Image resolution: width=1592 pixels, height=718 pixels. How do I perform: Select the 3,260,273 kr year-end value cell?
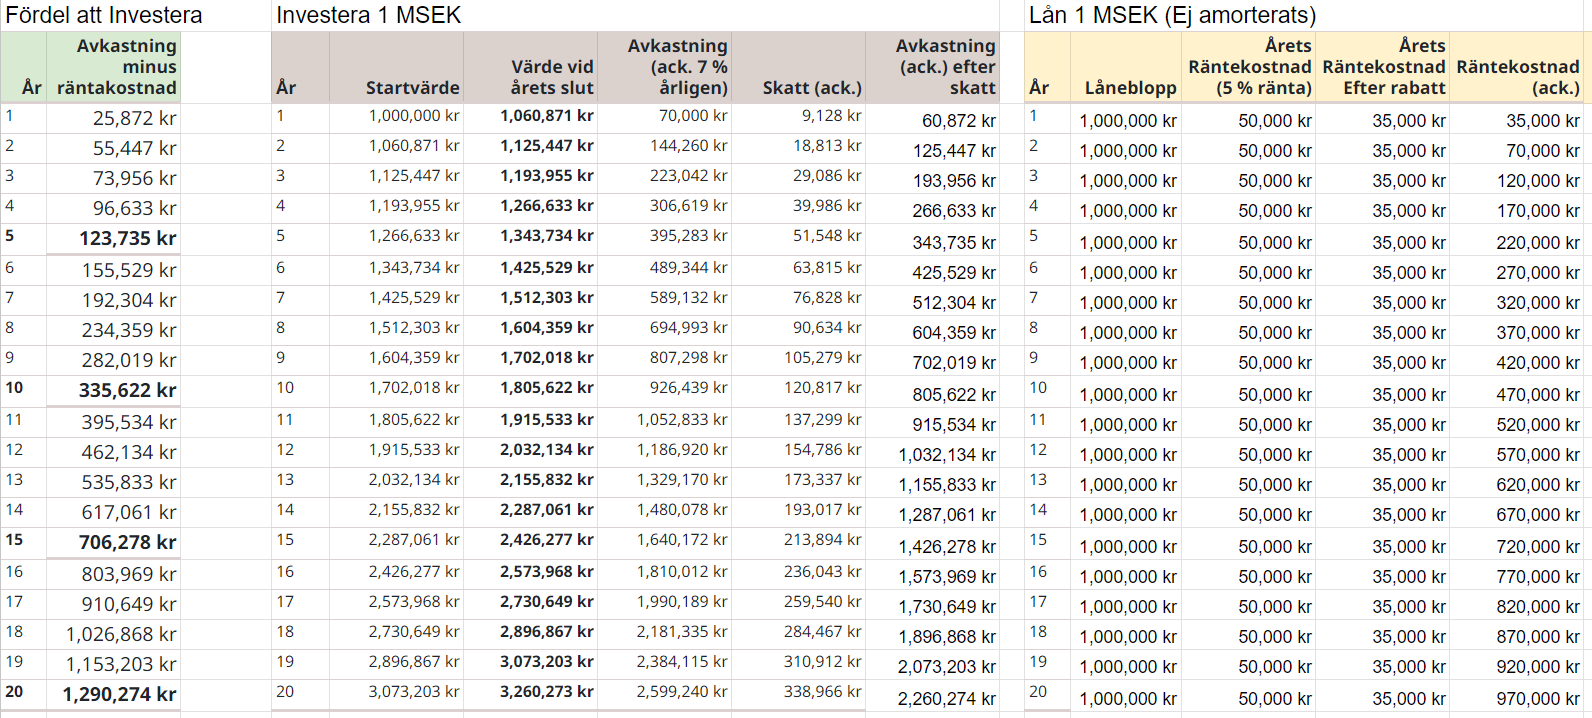546,692
